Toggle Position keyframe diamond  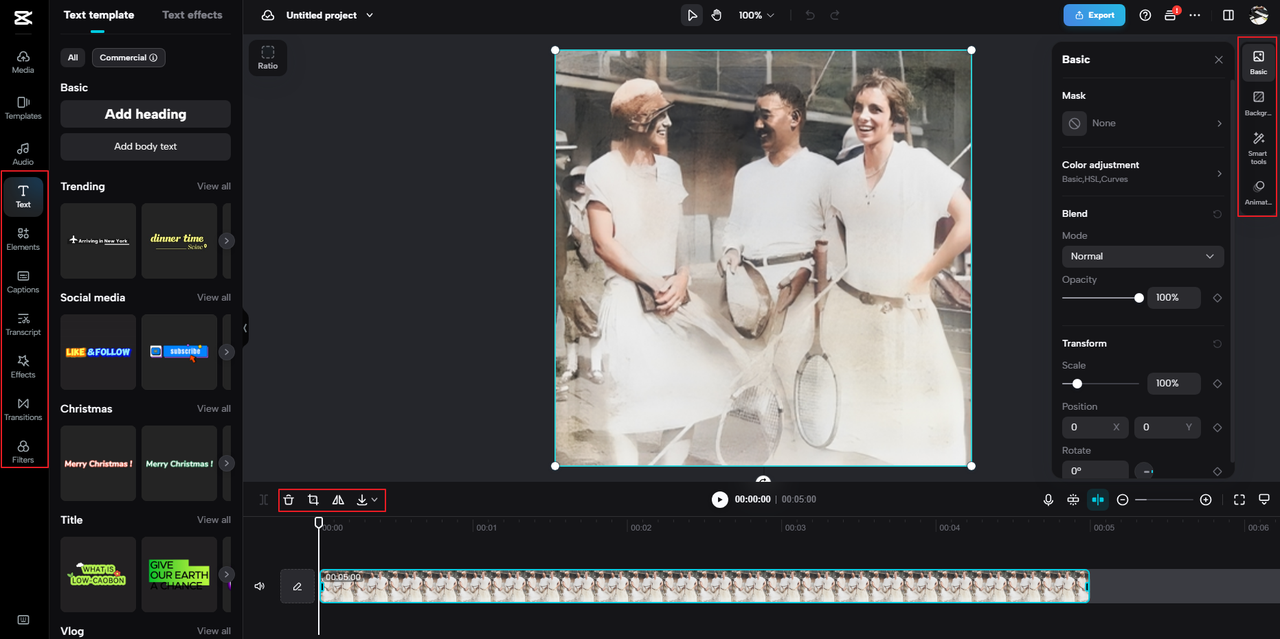(1217, 427)
